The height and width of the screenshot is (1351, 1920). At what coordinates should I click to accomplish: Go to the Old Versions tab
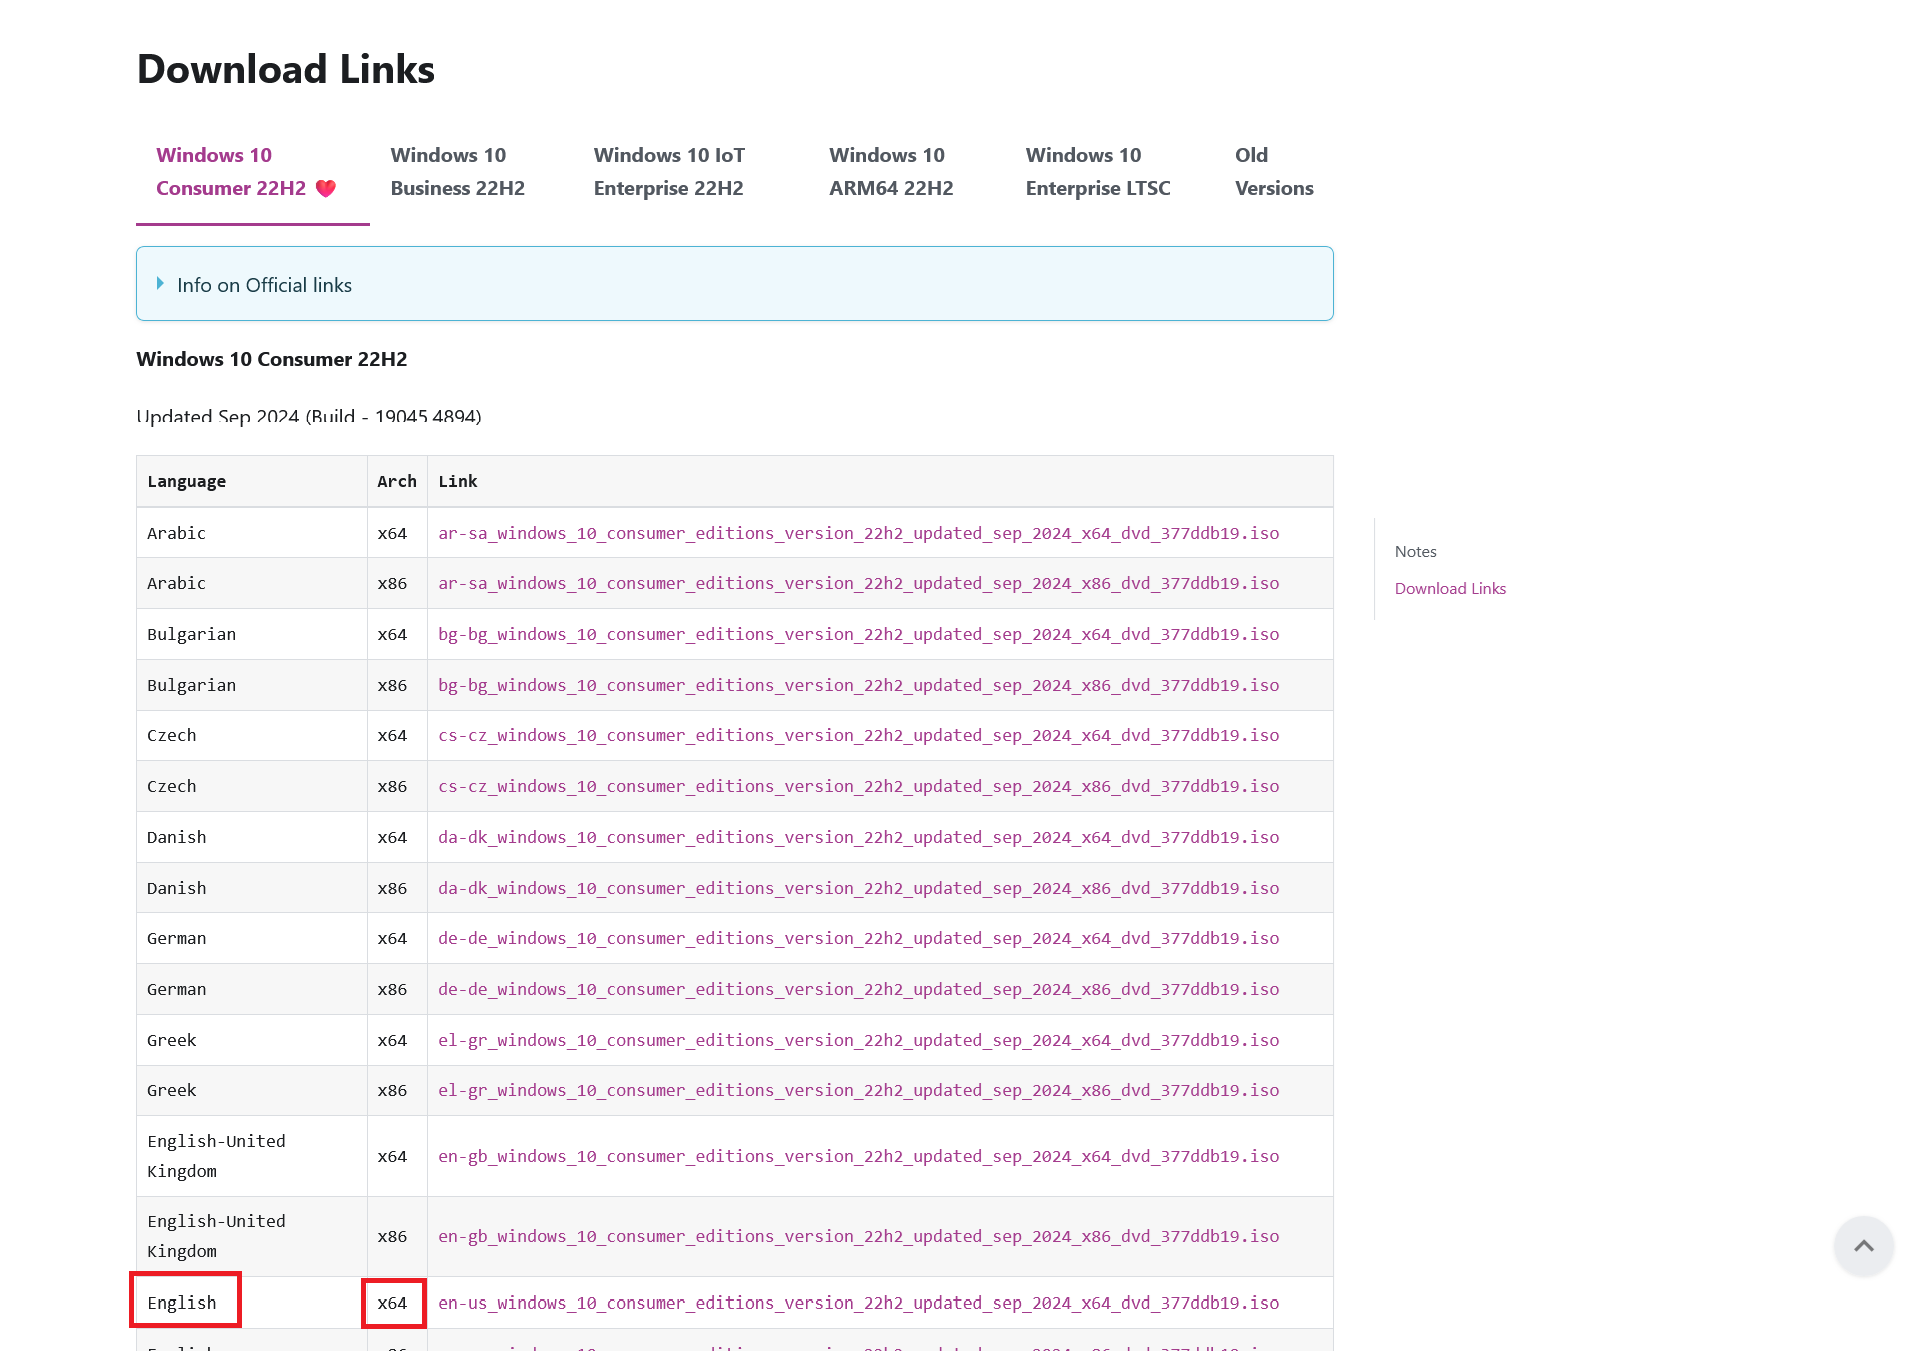coord(1274,172)
